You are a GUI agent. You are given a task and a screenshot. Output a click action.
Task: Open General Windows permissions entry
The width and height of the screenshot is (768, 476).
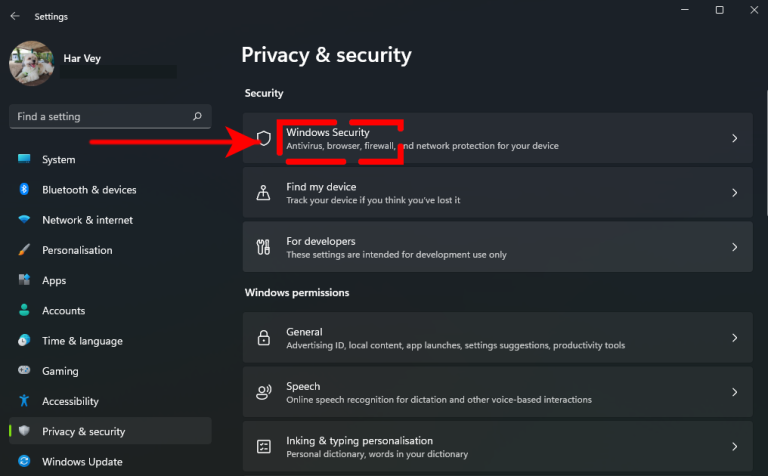498,337
